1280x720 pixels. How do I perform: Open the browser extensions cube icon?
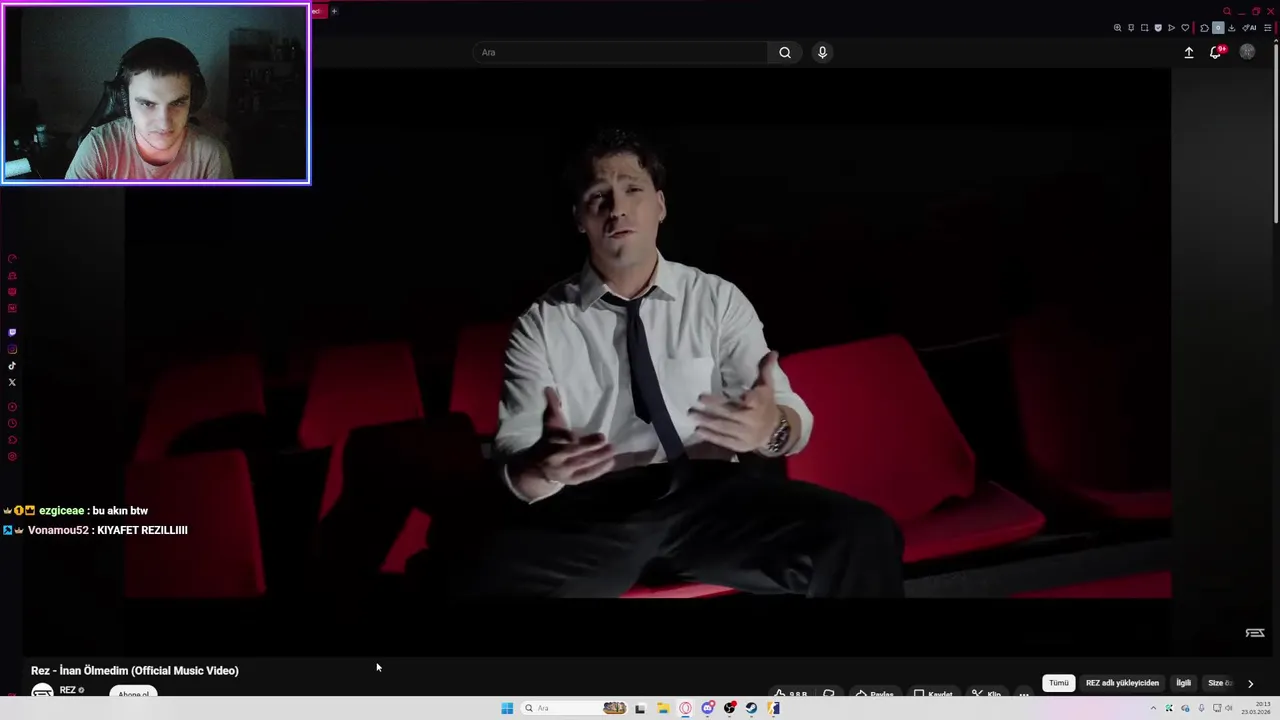1204,28
